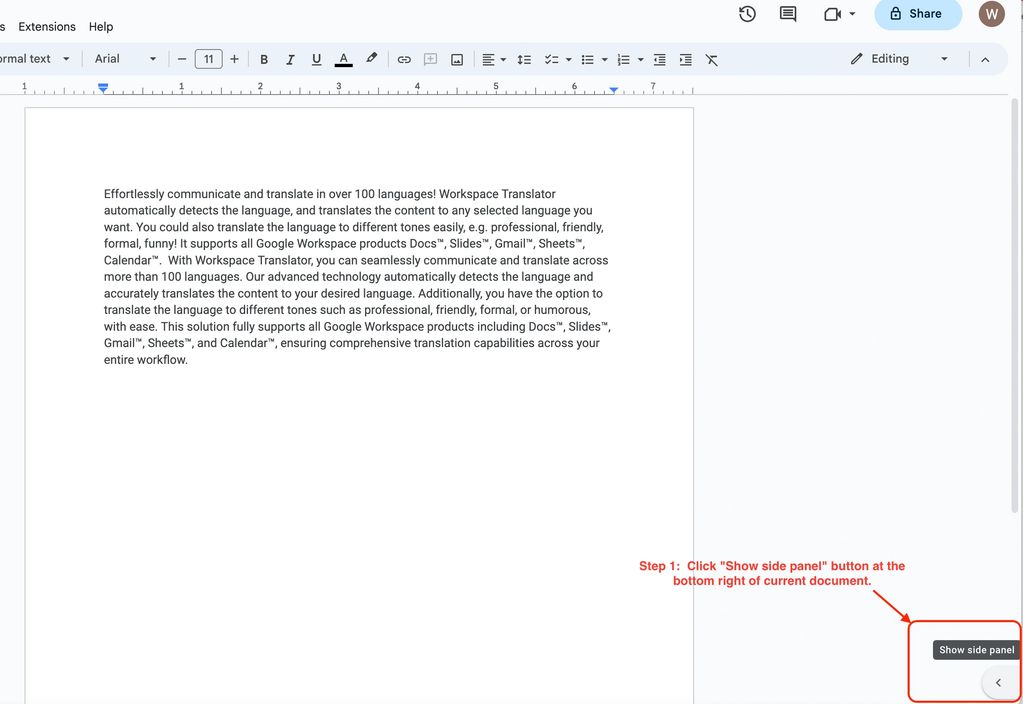Increase font size with plus button
Viewport: 1023px width, 704px height.
[x=234, y=59]
